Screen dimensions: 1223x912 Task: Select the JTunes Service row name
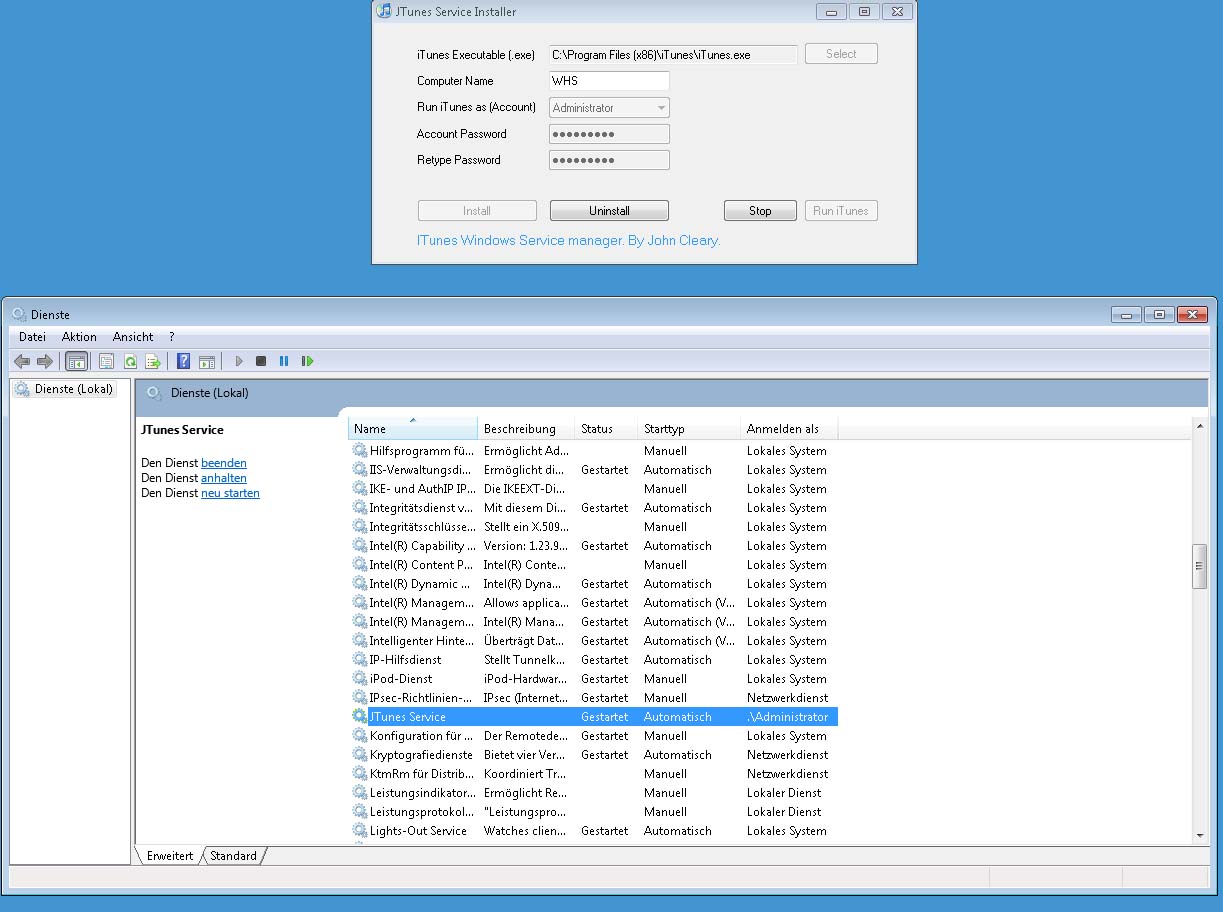pyautogui.click(x=408, y=717)
